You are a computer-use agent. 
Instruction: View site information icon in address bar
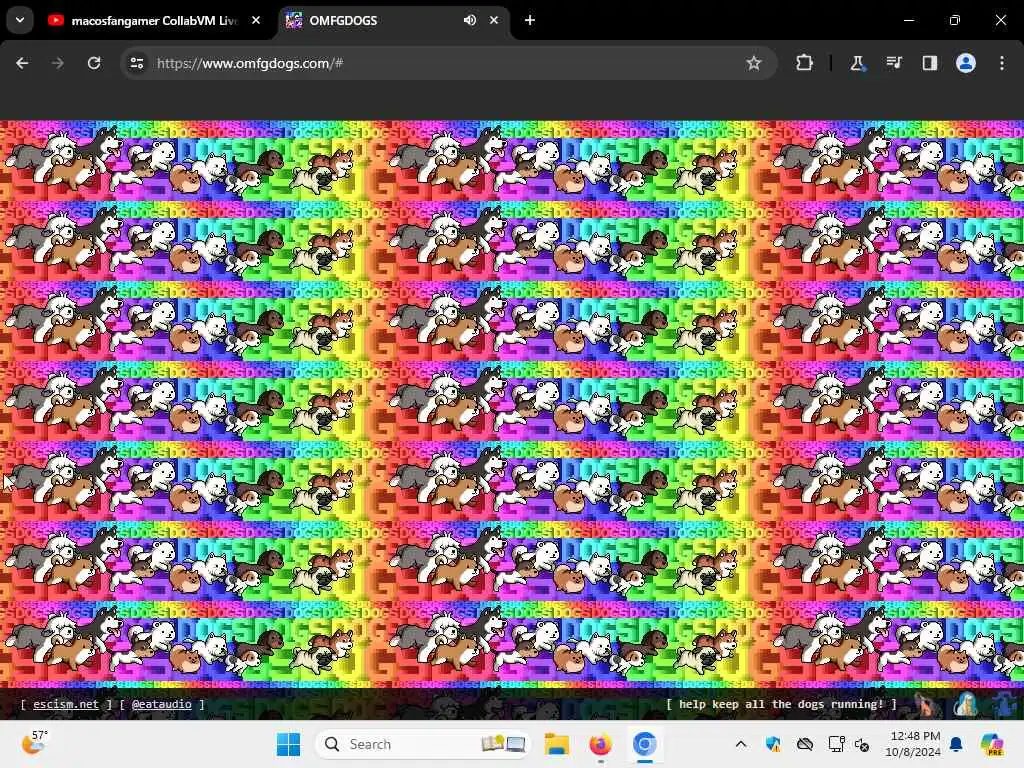pyautogui.click(x=136, y=63)
